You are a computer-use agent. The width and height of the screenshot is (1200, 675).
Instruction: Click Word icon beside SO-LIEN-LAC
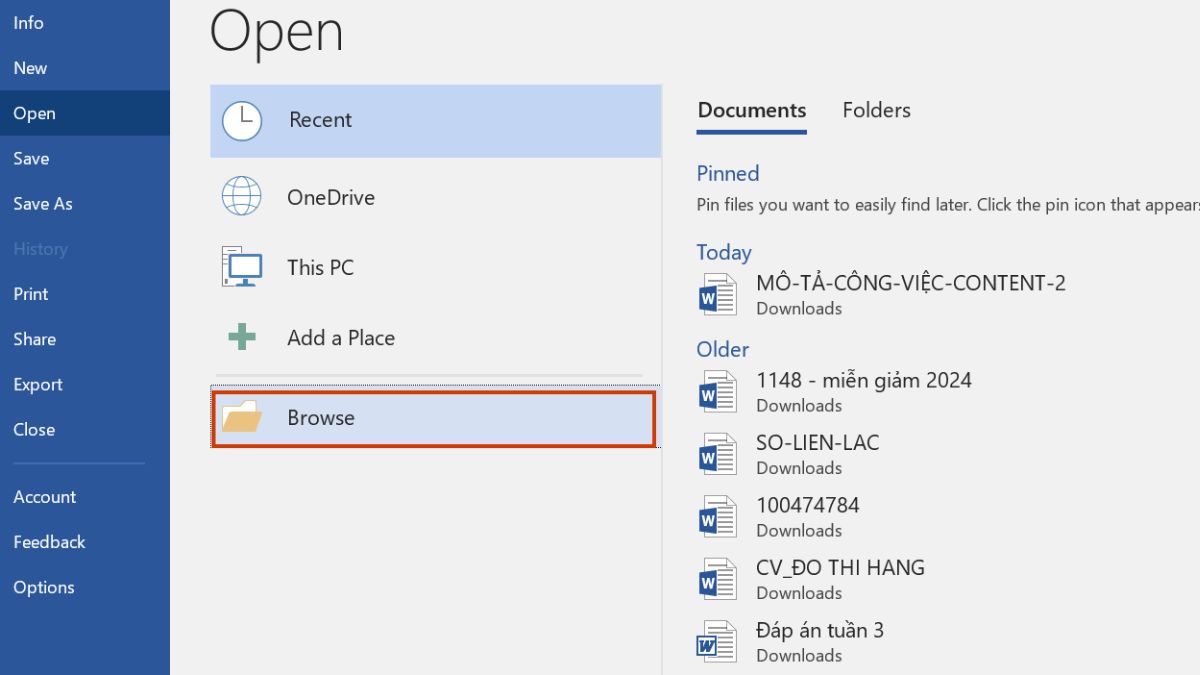[717, 454]
